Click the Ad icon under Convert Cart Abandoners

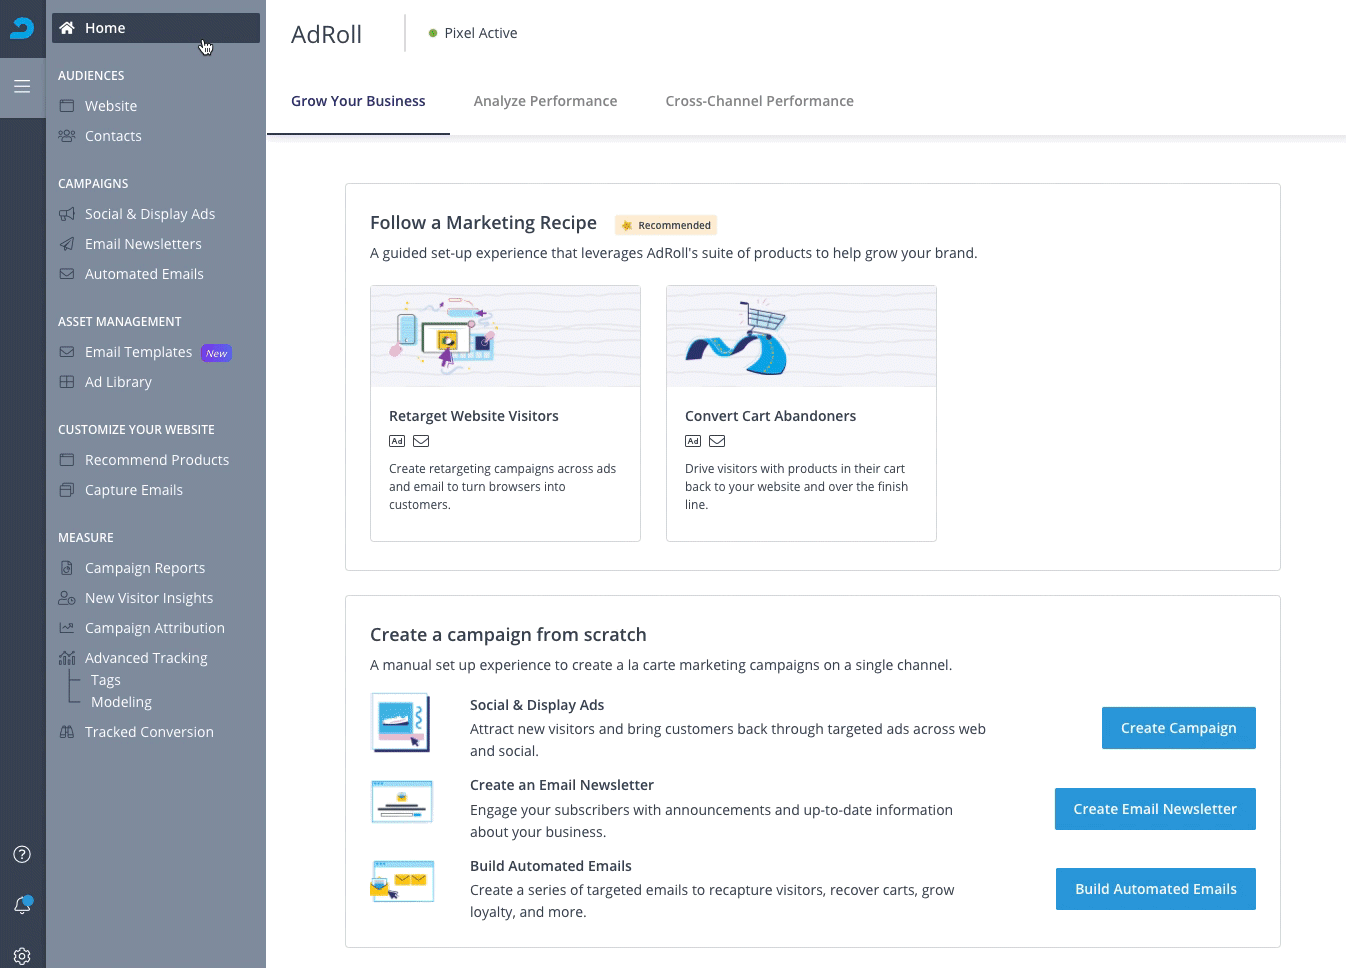(693, 441)
